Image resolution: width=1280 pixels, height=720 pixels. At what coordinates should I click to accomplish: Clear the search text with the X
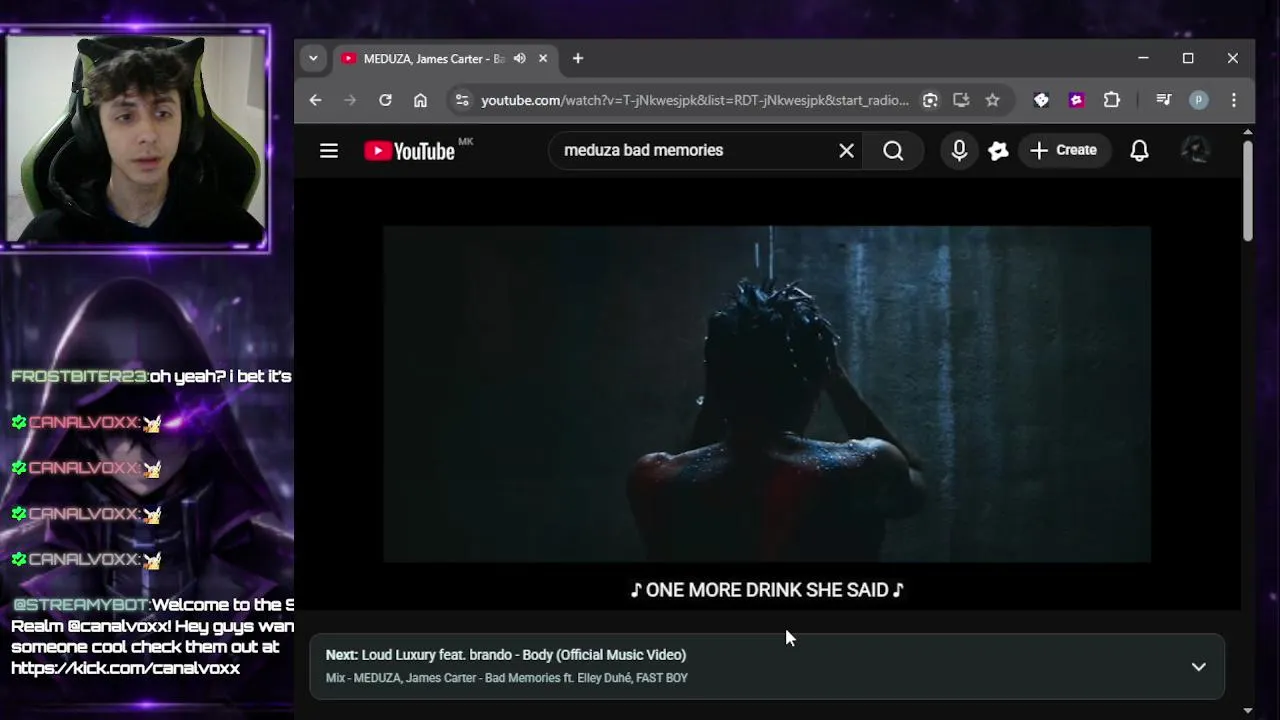click(846, 151)
